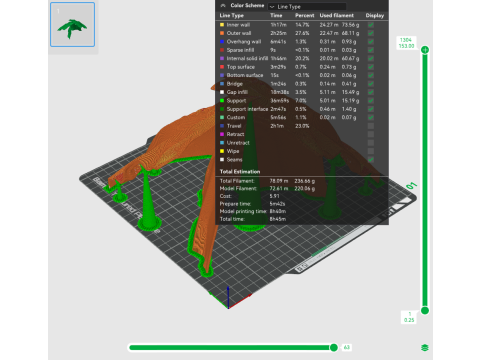Screen dimensions: 480x360
Task: Click the Bridge color swatch
Action: [x=222, y=84]
